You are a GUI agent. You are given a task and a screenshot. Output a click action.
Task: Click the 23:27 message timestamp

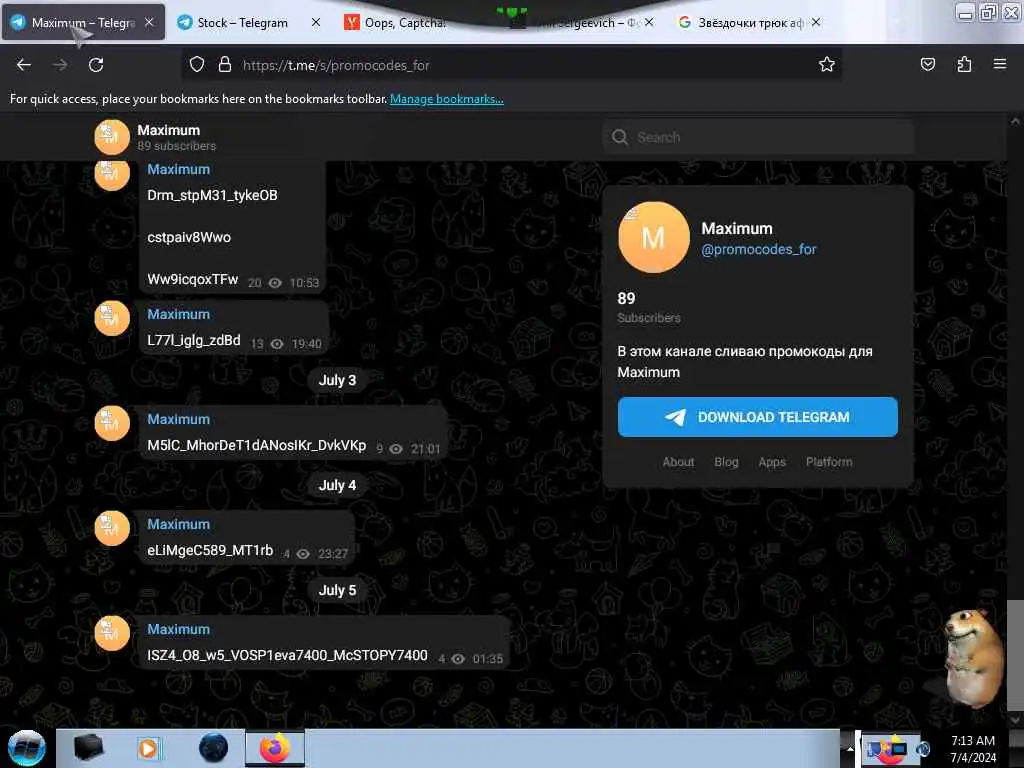coord(332,554)
